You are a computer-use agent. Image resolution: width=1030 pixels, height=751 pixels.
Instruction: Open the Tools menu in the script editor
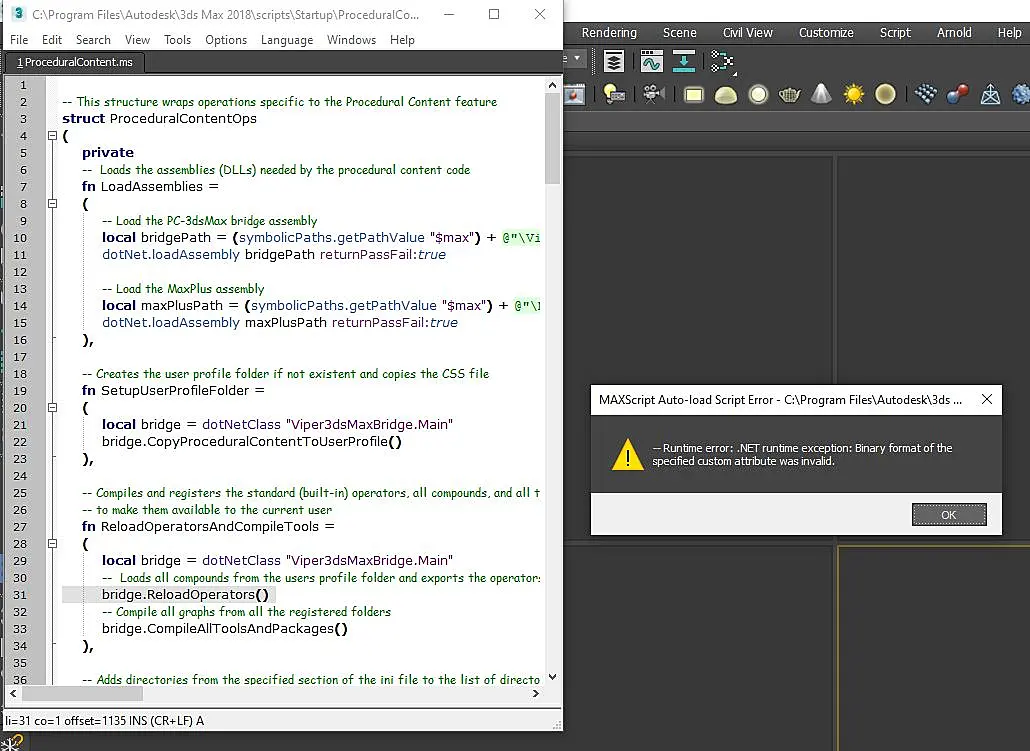pos(177,40)
